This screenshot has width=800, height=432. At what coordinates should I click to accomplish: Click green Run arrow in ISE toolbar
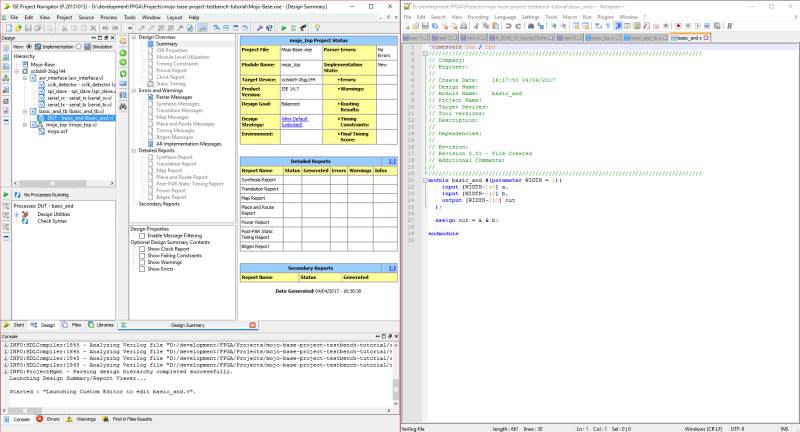tap(284, 28)
